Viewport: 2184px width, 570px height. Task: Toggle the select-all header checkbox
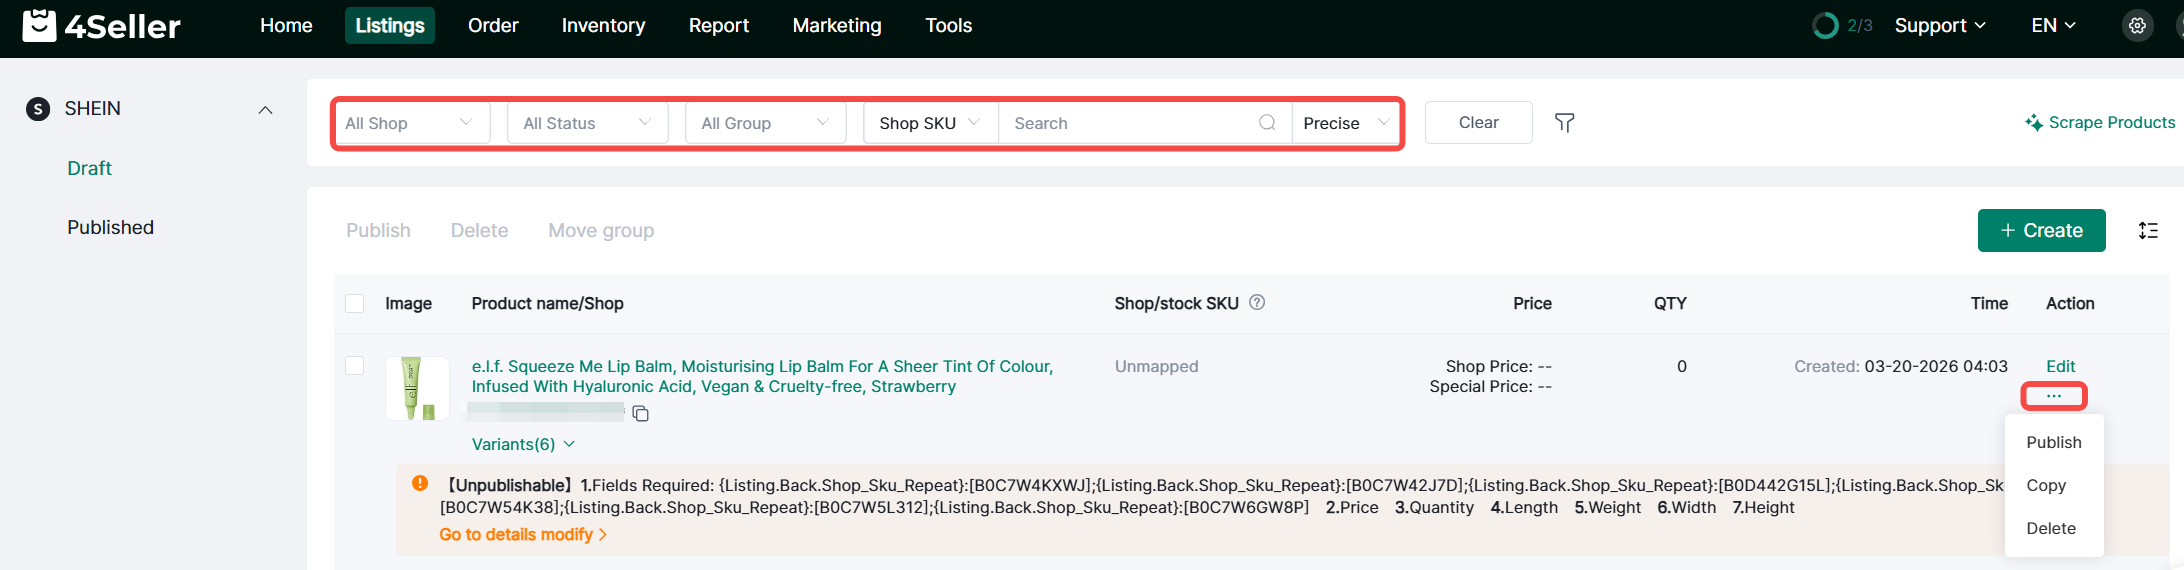click(355, 303)
